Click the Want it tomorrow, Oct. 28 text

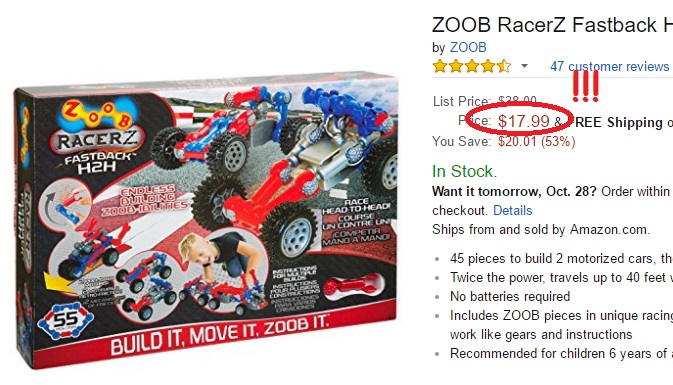pyautogui.click(x=514, y=191)
